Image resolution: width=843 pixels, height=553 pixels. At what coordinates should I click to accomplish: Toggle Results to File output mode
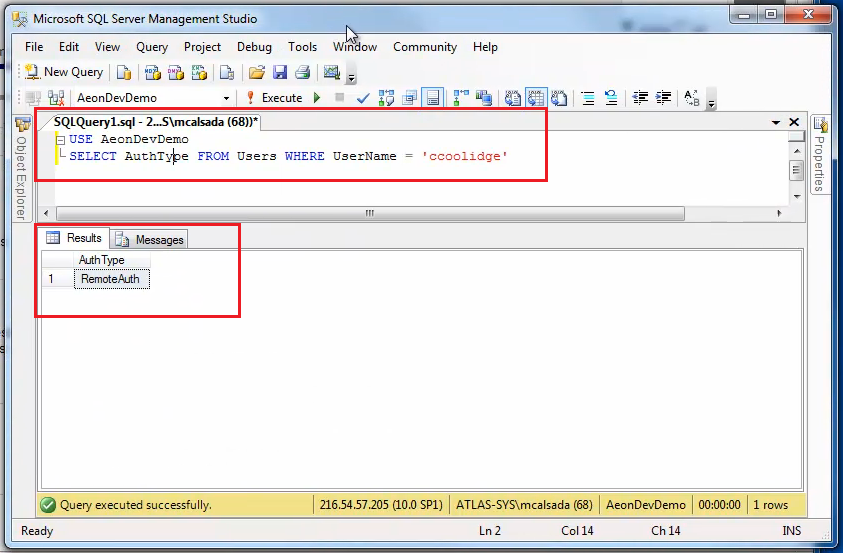click(x=560, y=98)
